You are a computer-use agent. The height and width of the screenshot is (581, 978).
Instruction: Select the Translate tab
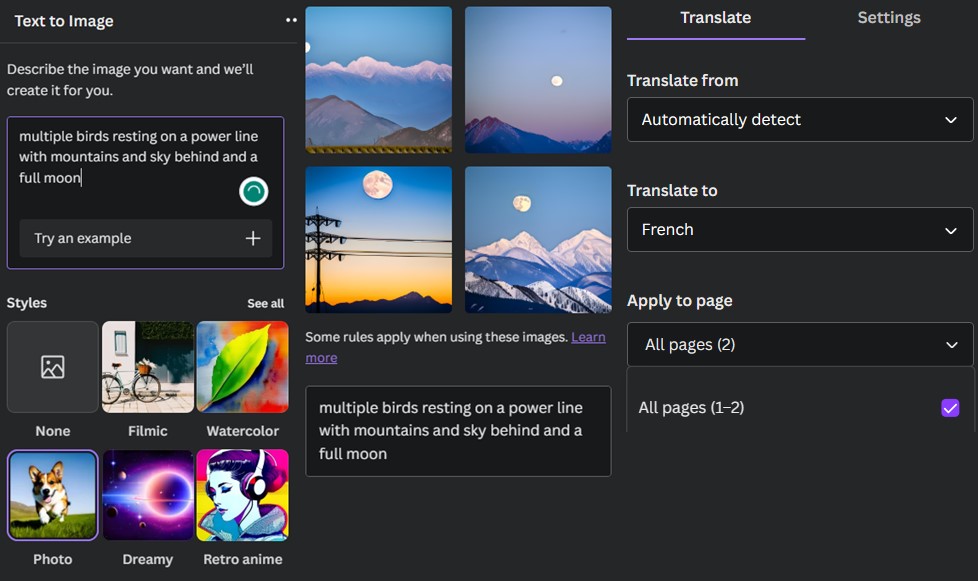click(715, 17)
